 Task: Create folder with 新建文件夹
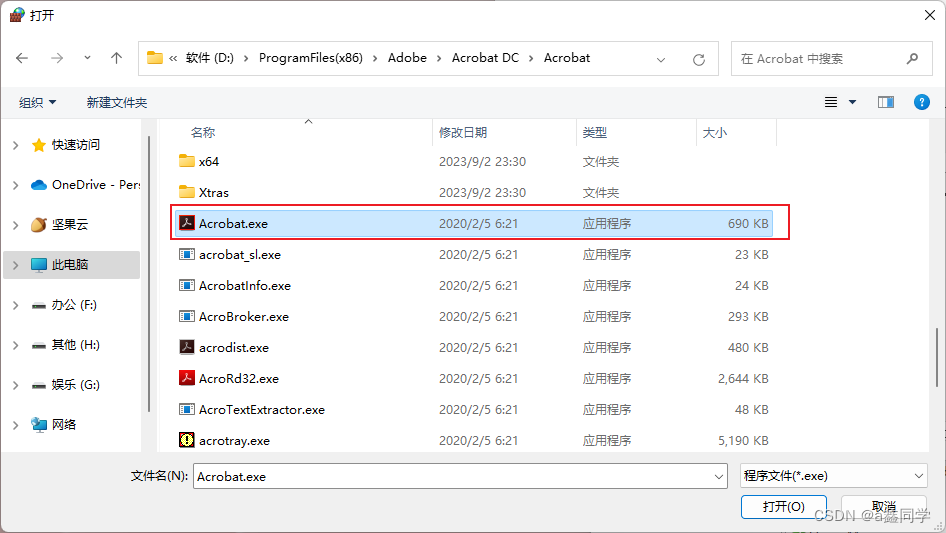pos(116,103)
